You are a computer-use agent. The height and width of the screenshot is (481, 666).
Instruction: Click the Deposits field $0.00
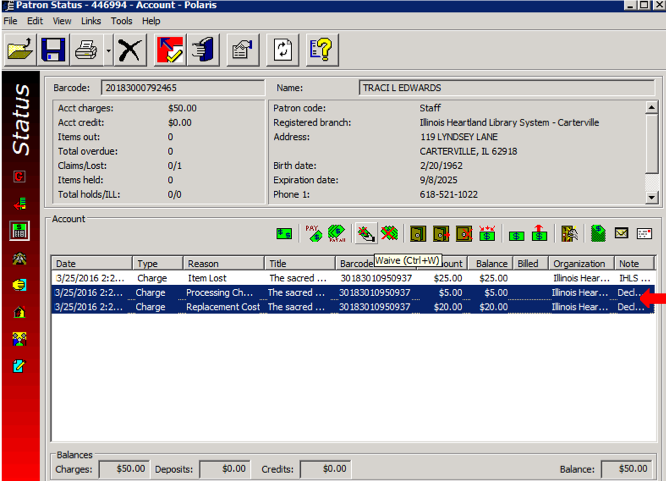point(225,469)
